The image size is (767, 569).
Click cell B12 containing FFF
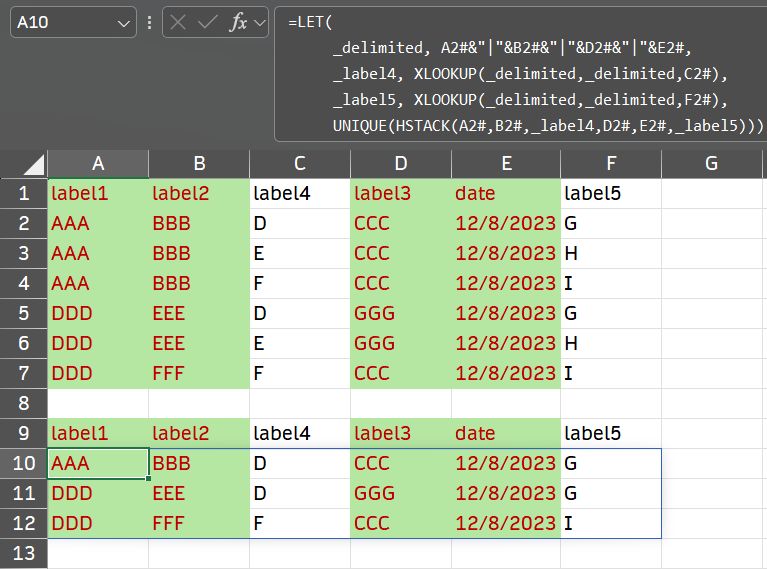(199, 523)
